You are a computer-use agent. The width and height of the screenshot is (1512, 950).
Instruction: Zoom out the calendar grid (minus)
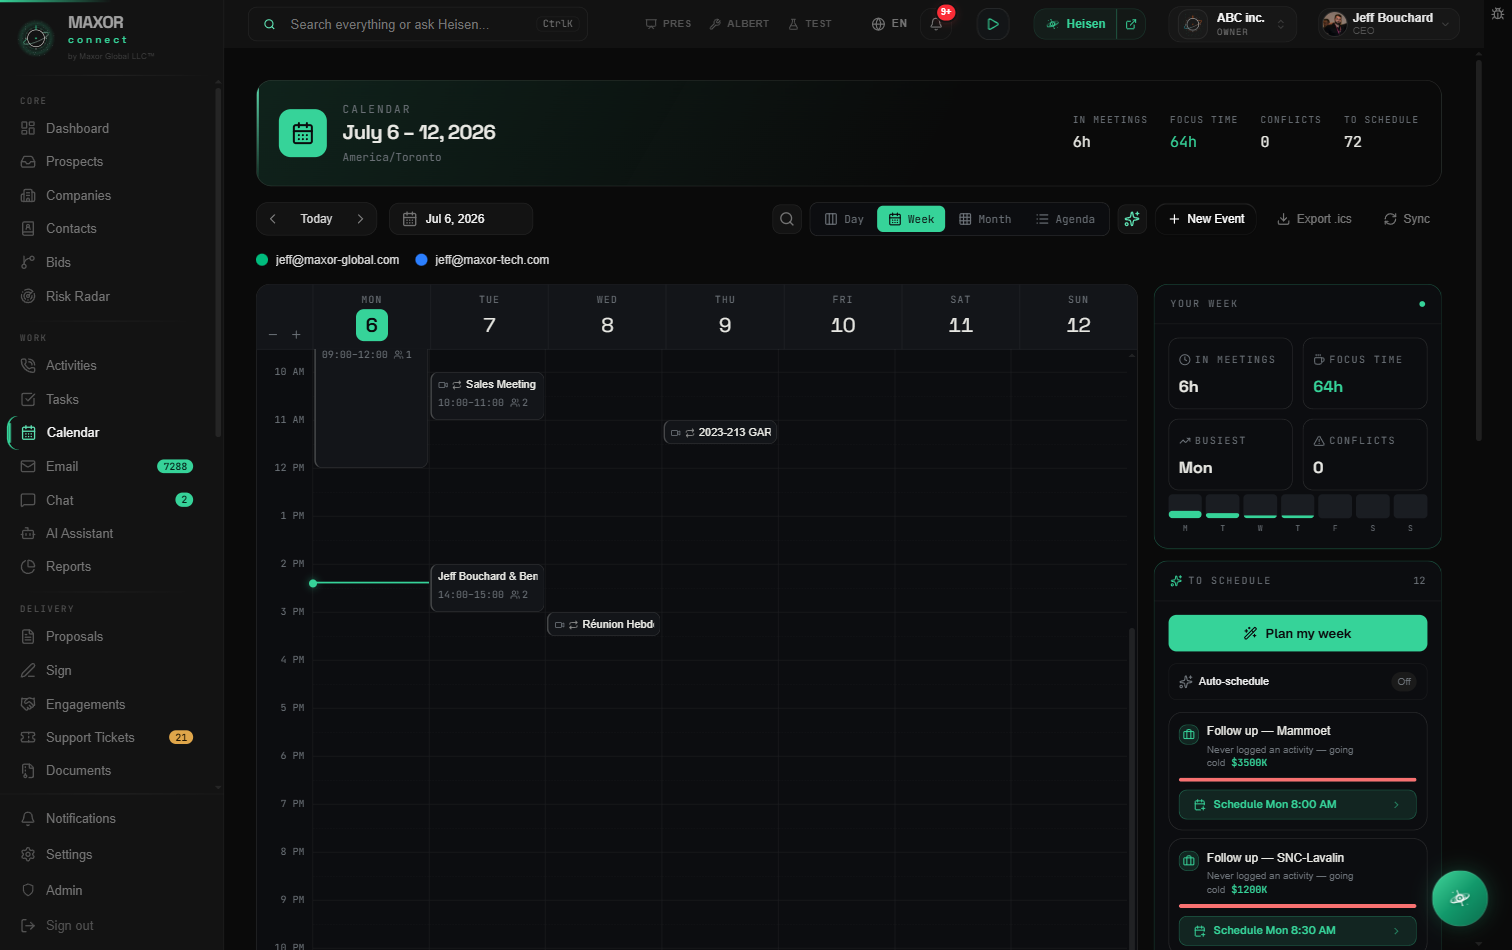click(x=273, y=335)
